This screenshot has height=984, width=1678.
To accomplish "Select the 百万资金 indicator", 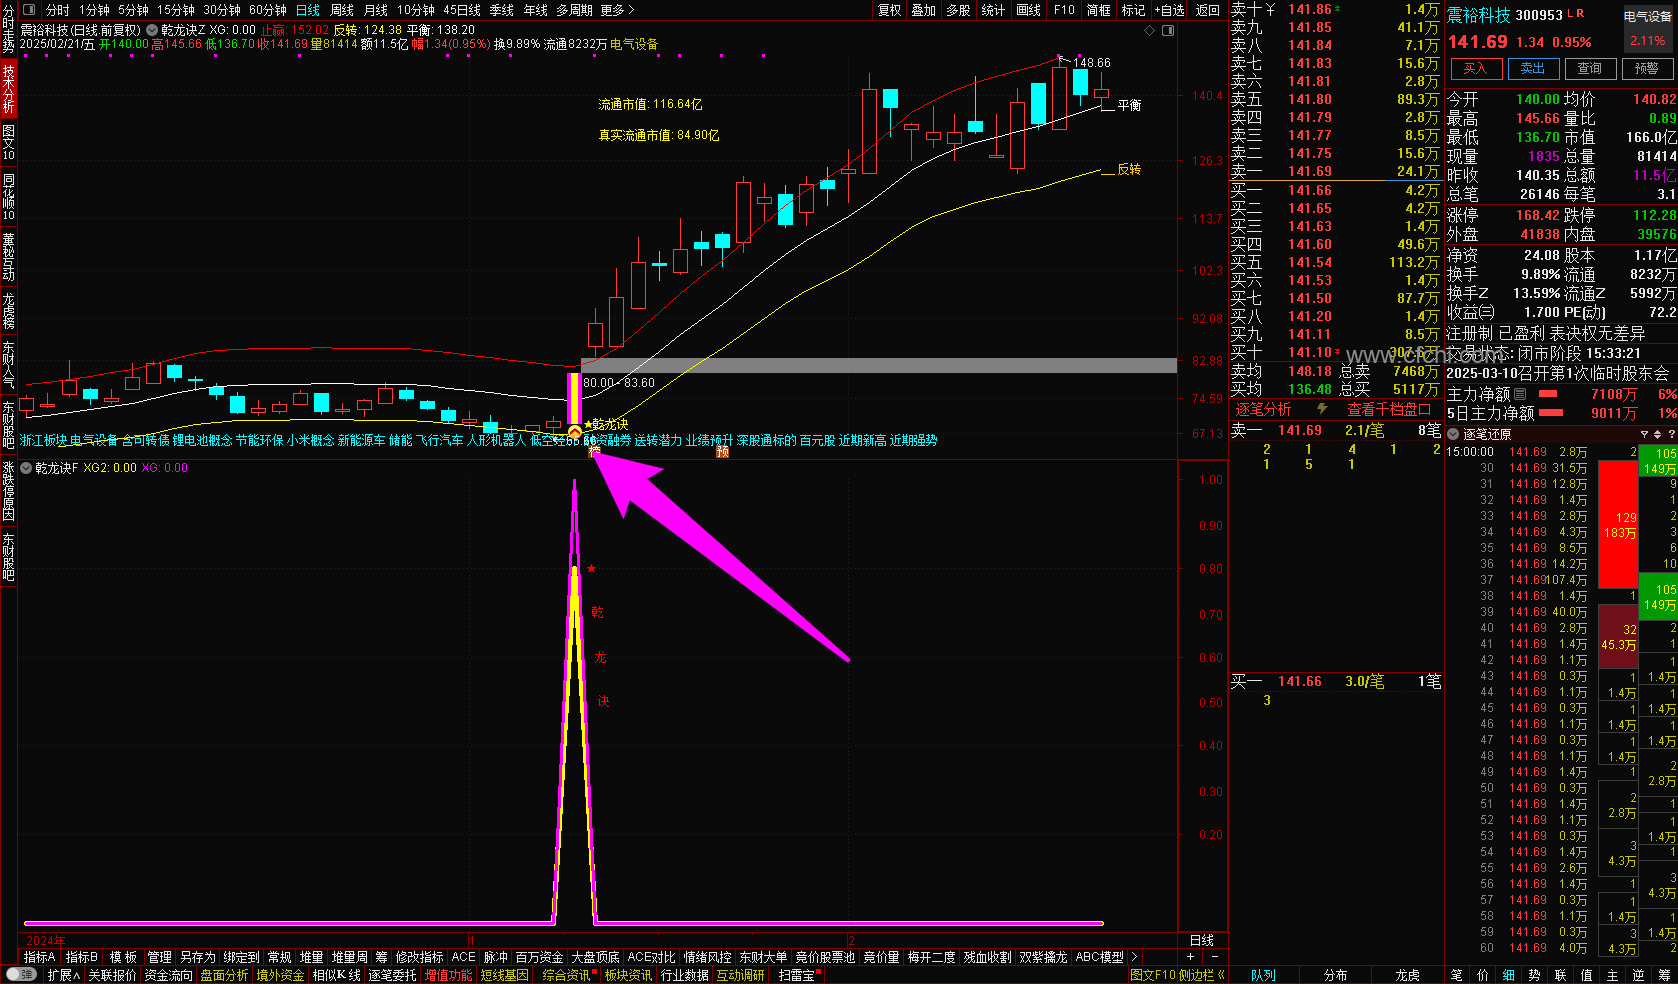I will coord(539,957).
